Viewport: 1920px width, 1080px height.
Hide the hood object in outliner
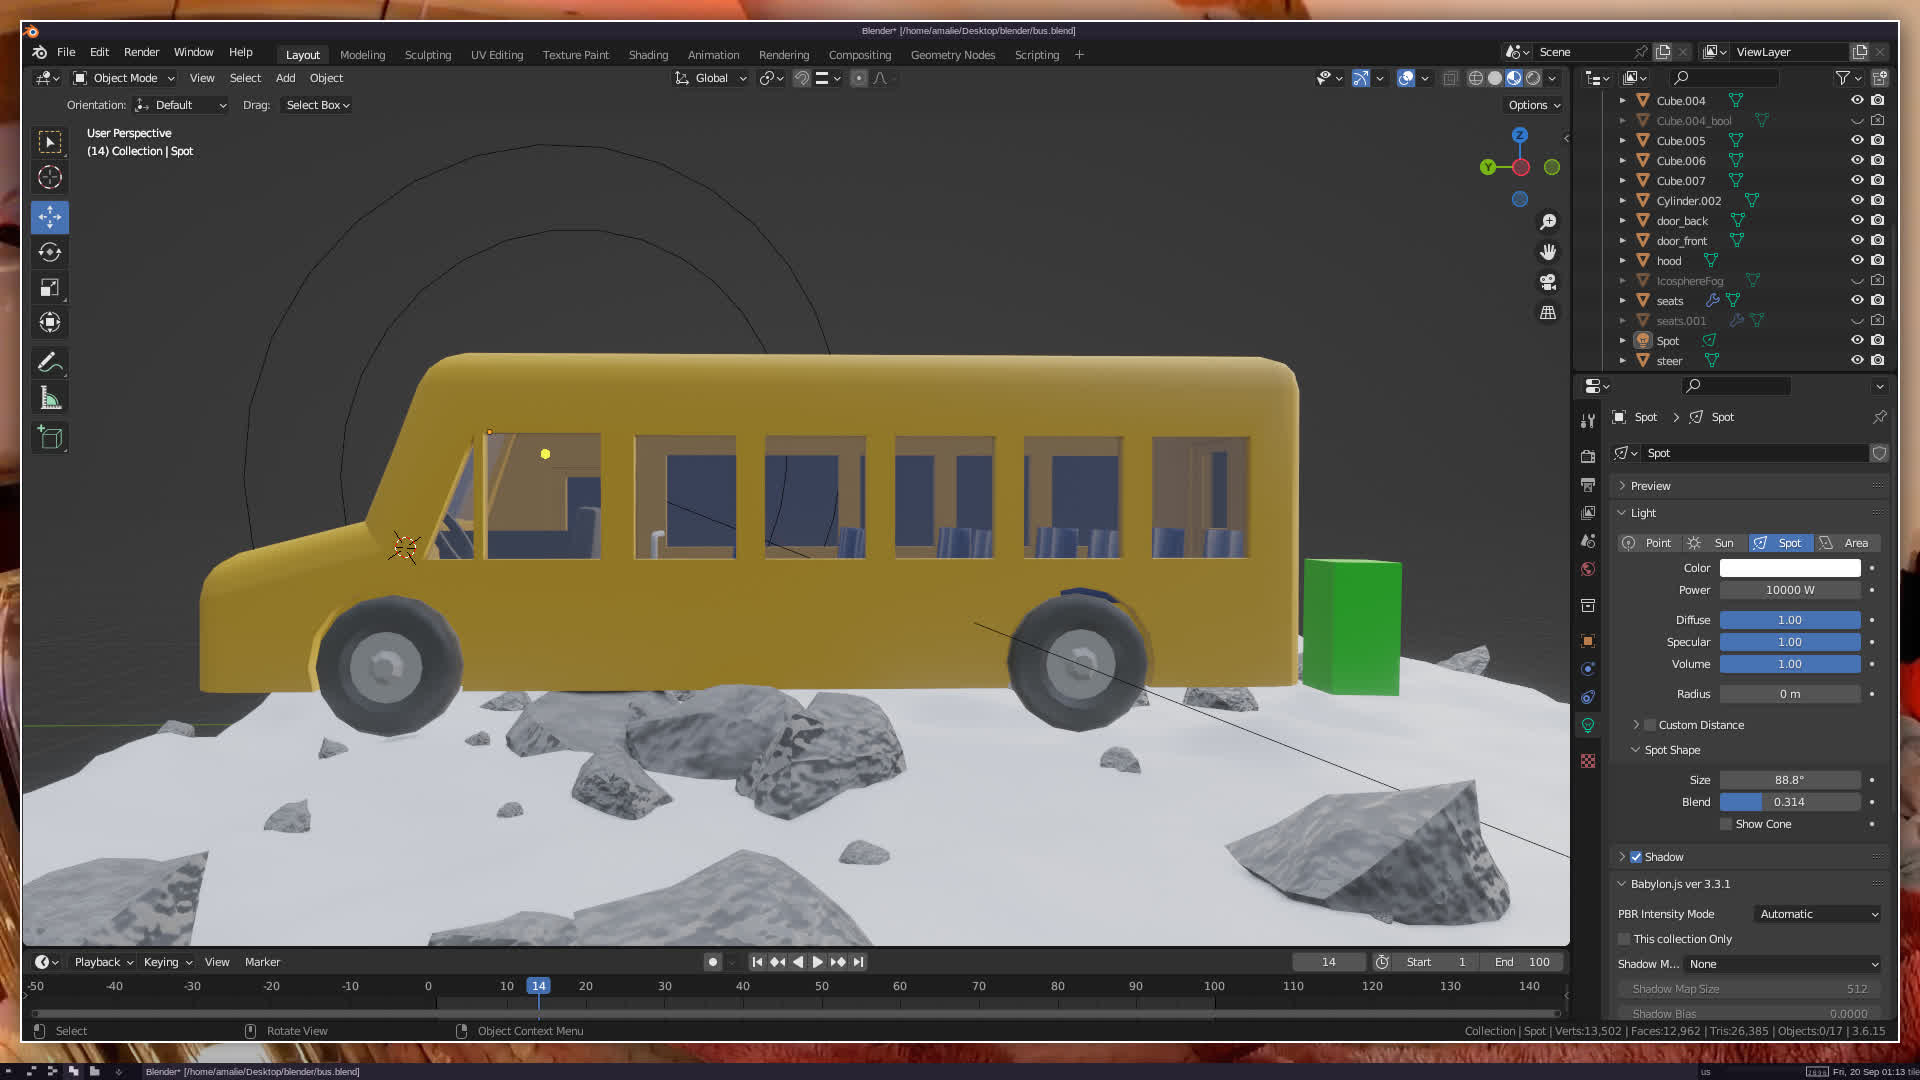1857,260
